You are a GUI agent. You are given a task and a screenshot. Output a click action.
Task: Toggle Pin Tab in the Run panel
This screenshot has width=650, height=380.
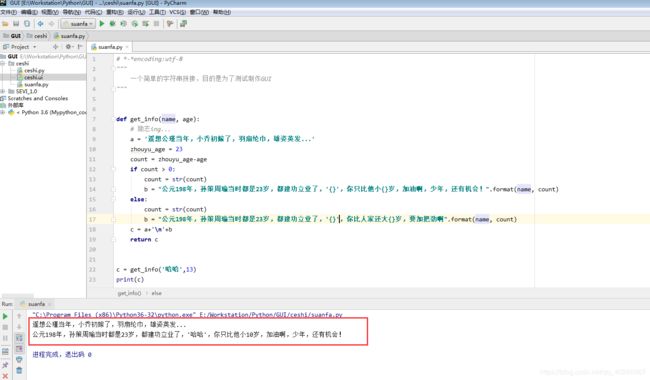[x=5, y=365]
